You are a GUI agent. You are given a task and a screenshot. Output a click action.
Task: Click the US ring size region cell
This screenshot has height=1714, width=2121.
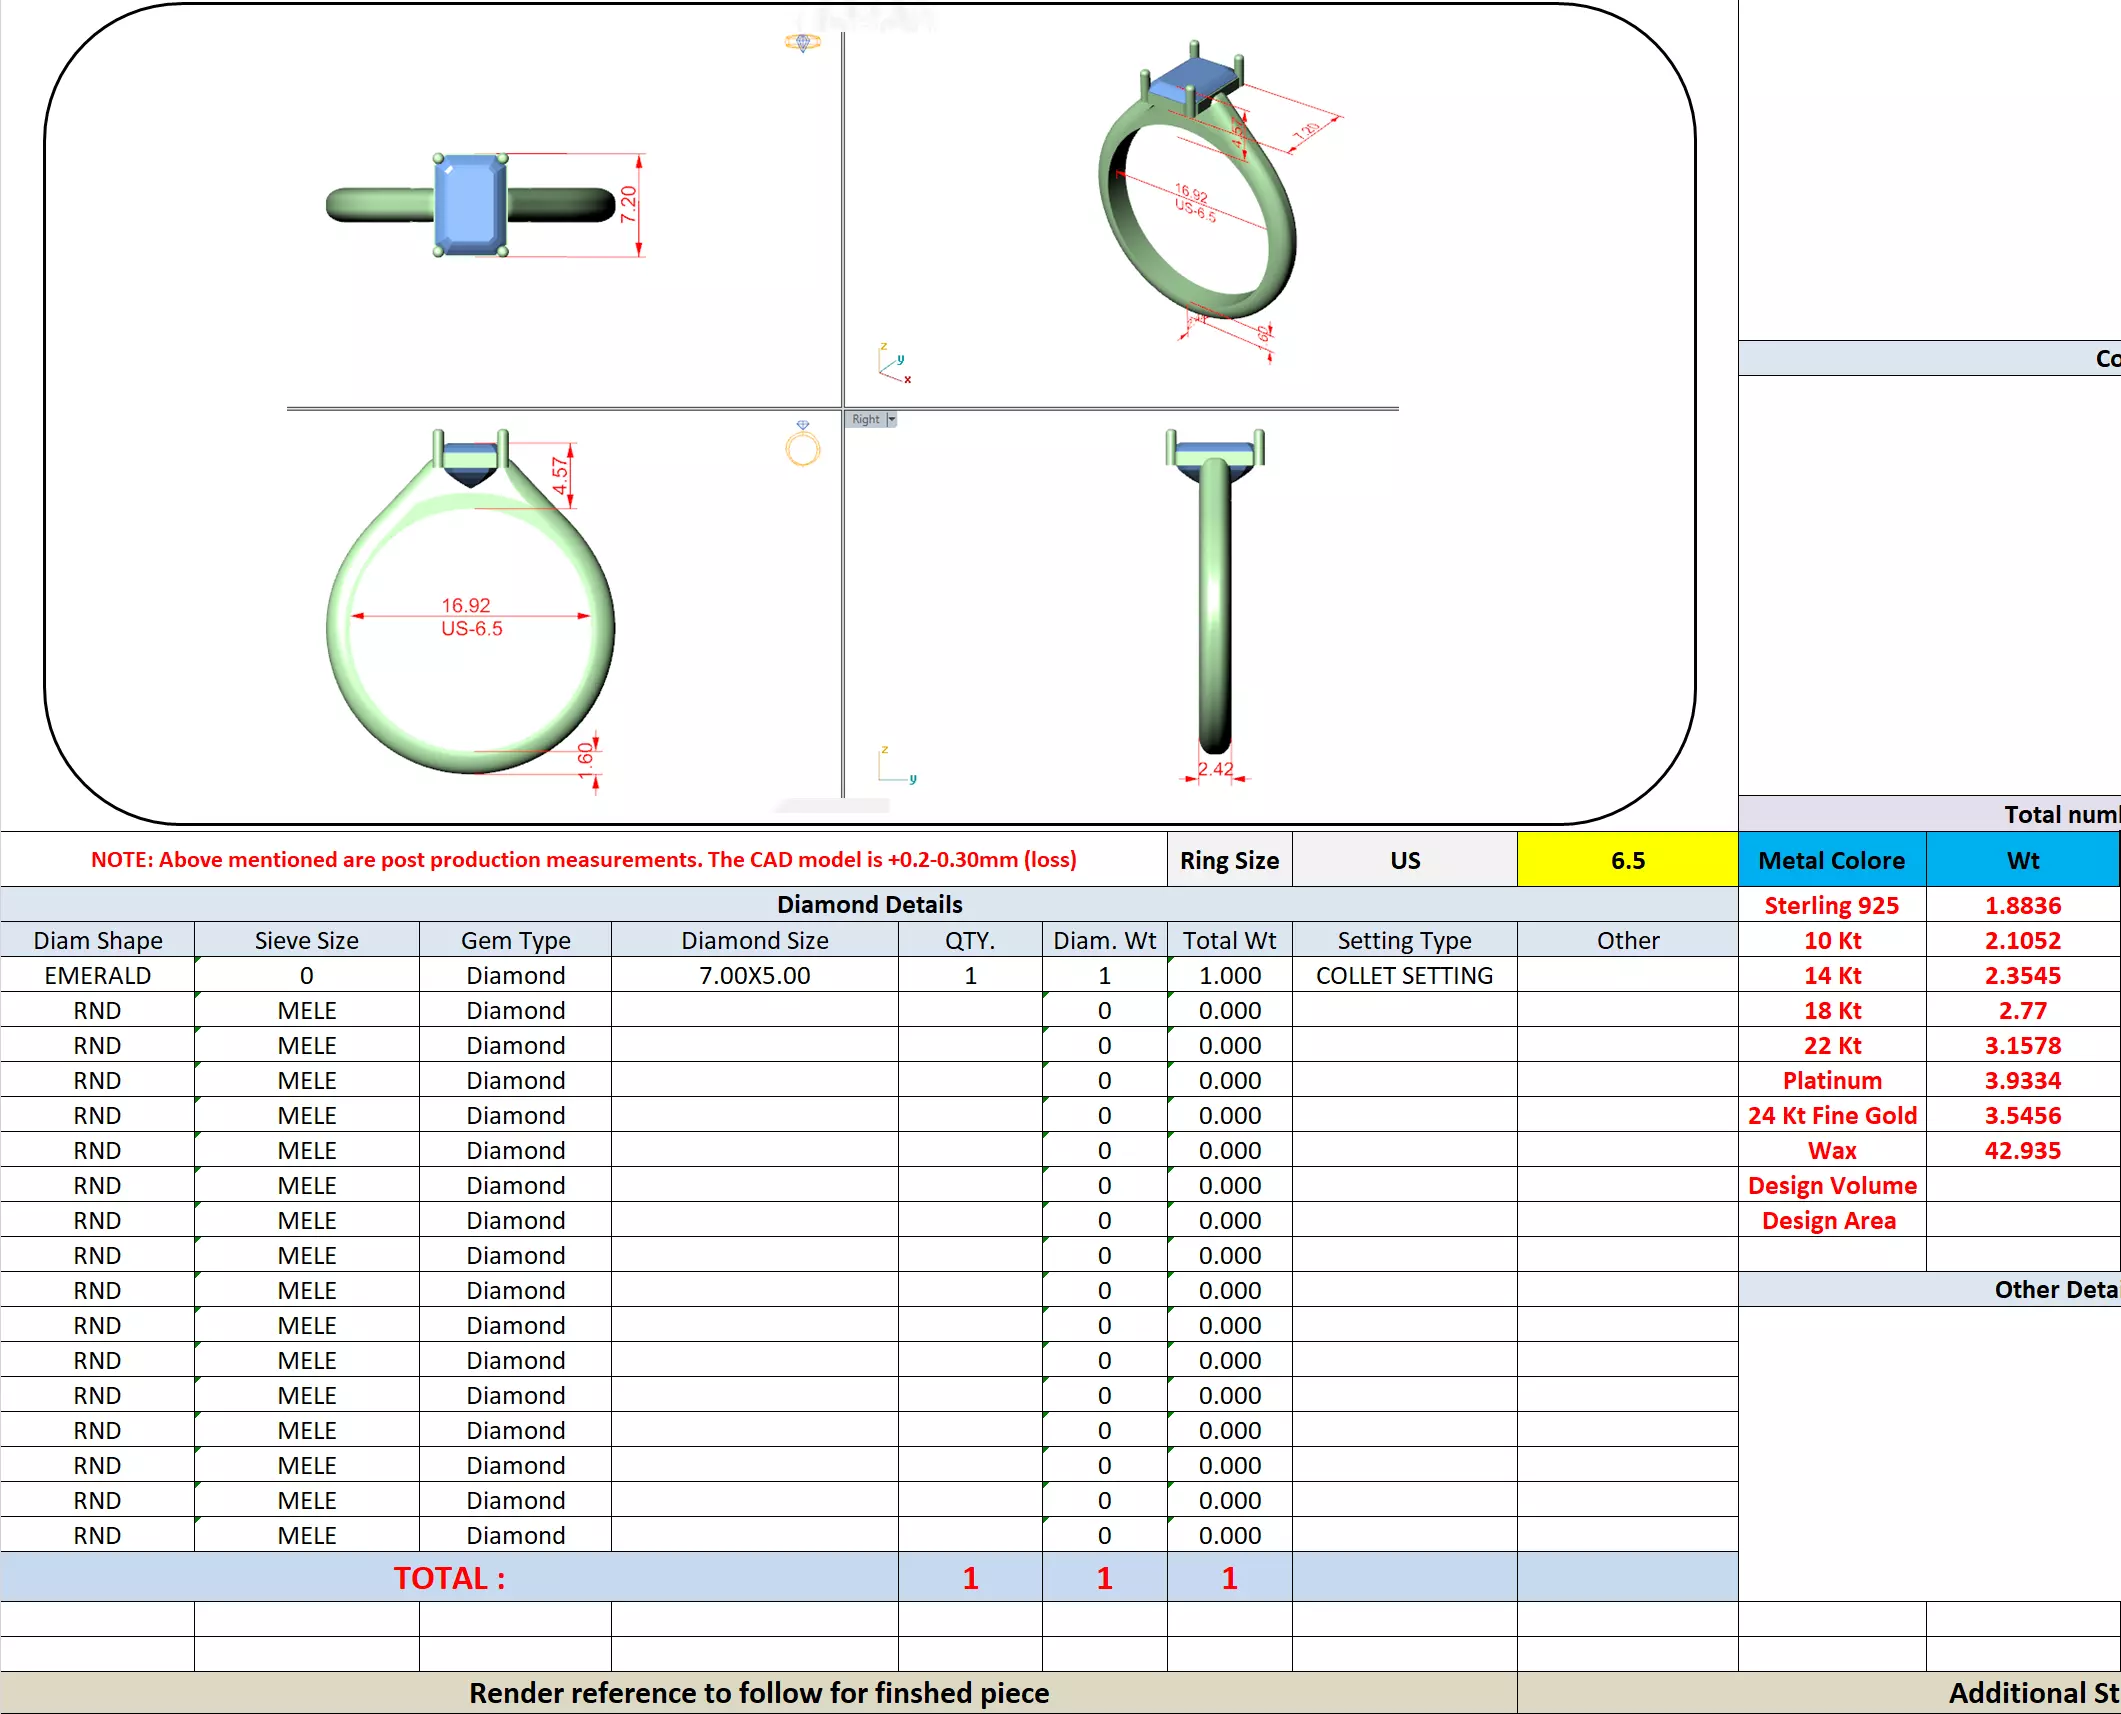[1404, 860]
